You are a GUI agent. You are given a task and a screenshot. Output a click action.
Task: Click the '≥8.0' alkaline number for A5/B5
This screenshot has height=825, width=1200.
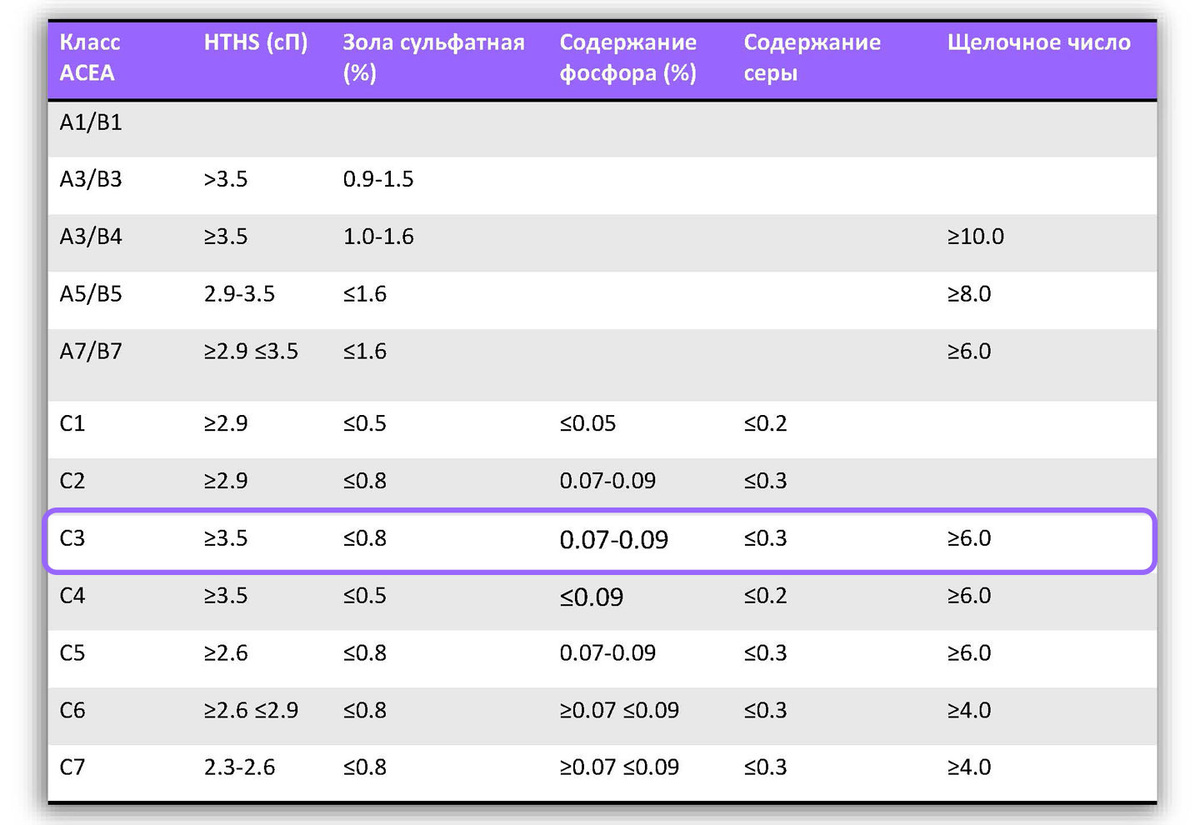pos(969,294)
